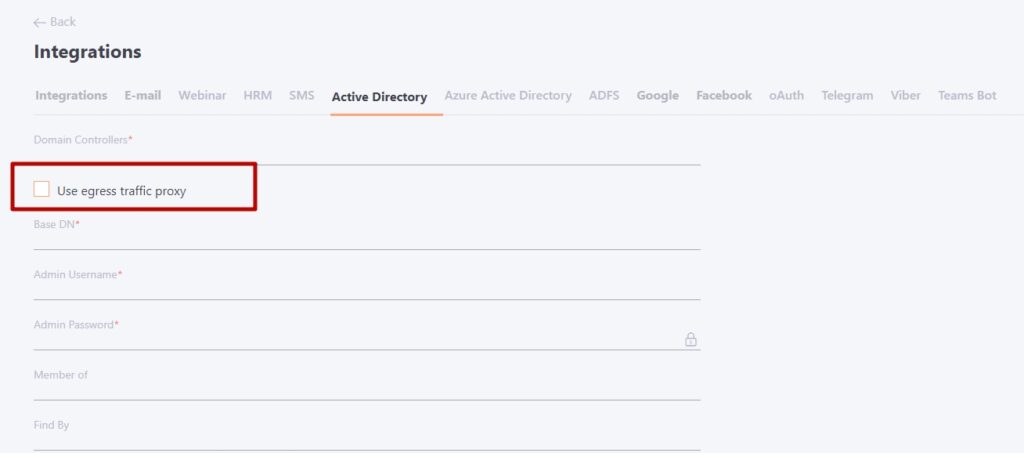
Task: Open the E-mail tab
Action: (142, 95)
